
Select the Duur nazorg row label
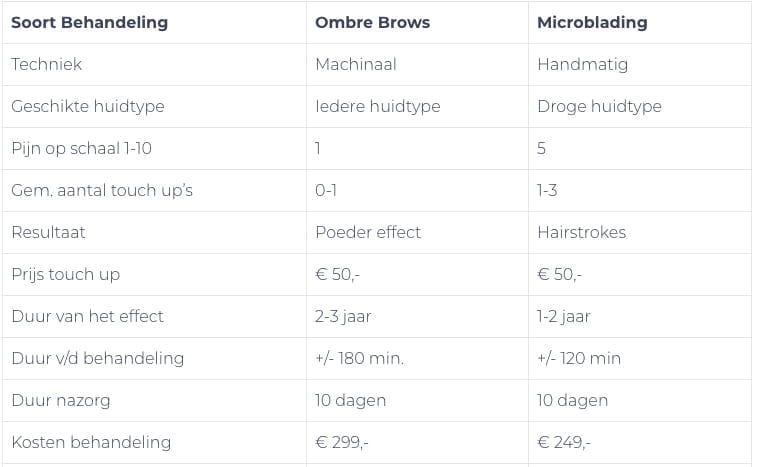pos(61,400)
